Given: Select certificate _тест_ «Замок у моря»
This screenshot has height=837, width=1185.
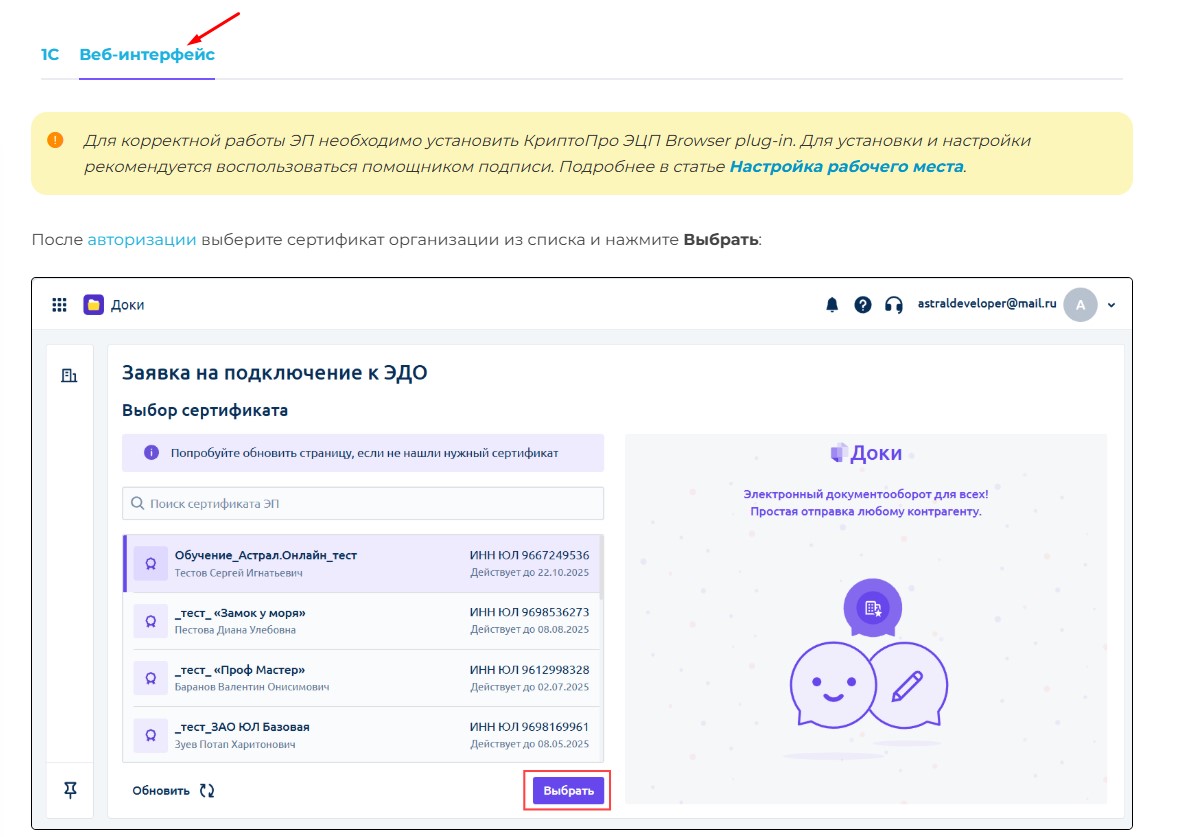Looking at the screenshot, I should point(362,621).
